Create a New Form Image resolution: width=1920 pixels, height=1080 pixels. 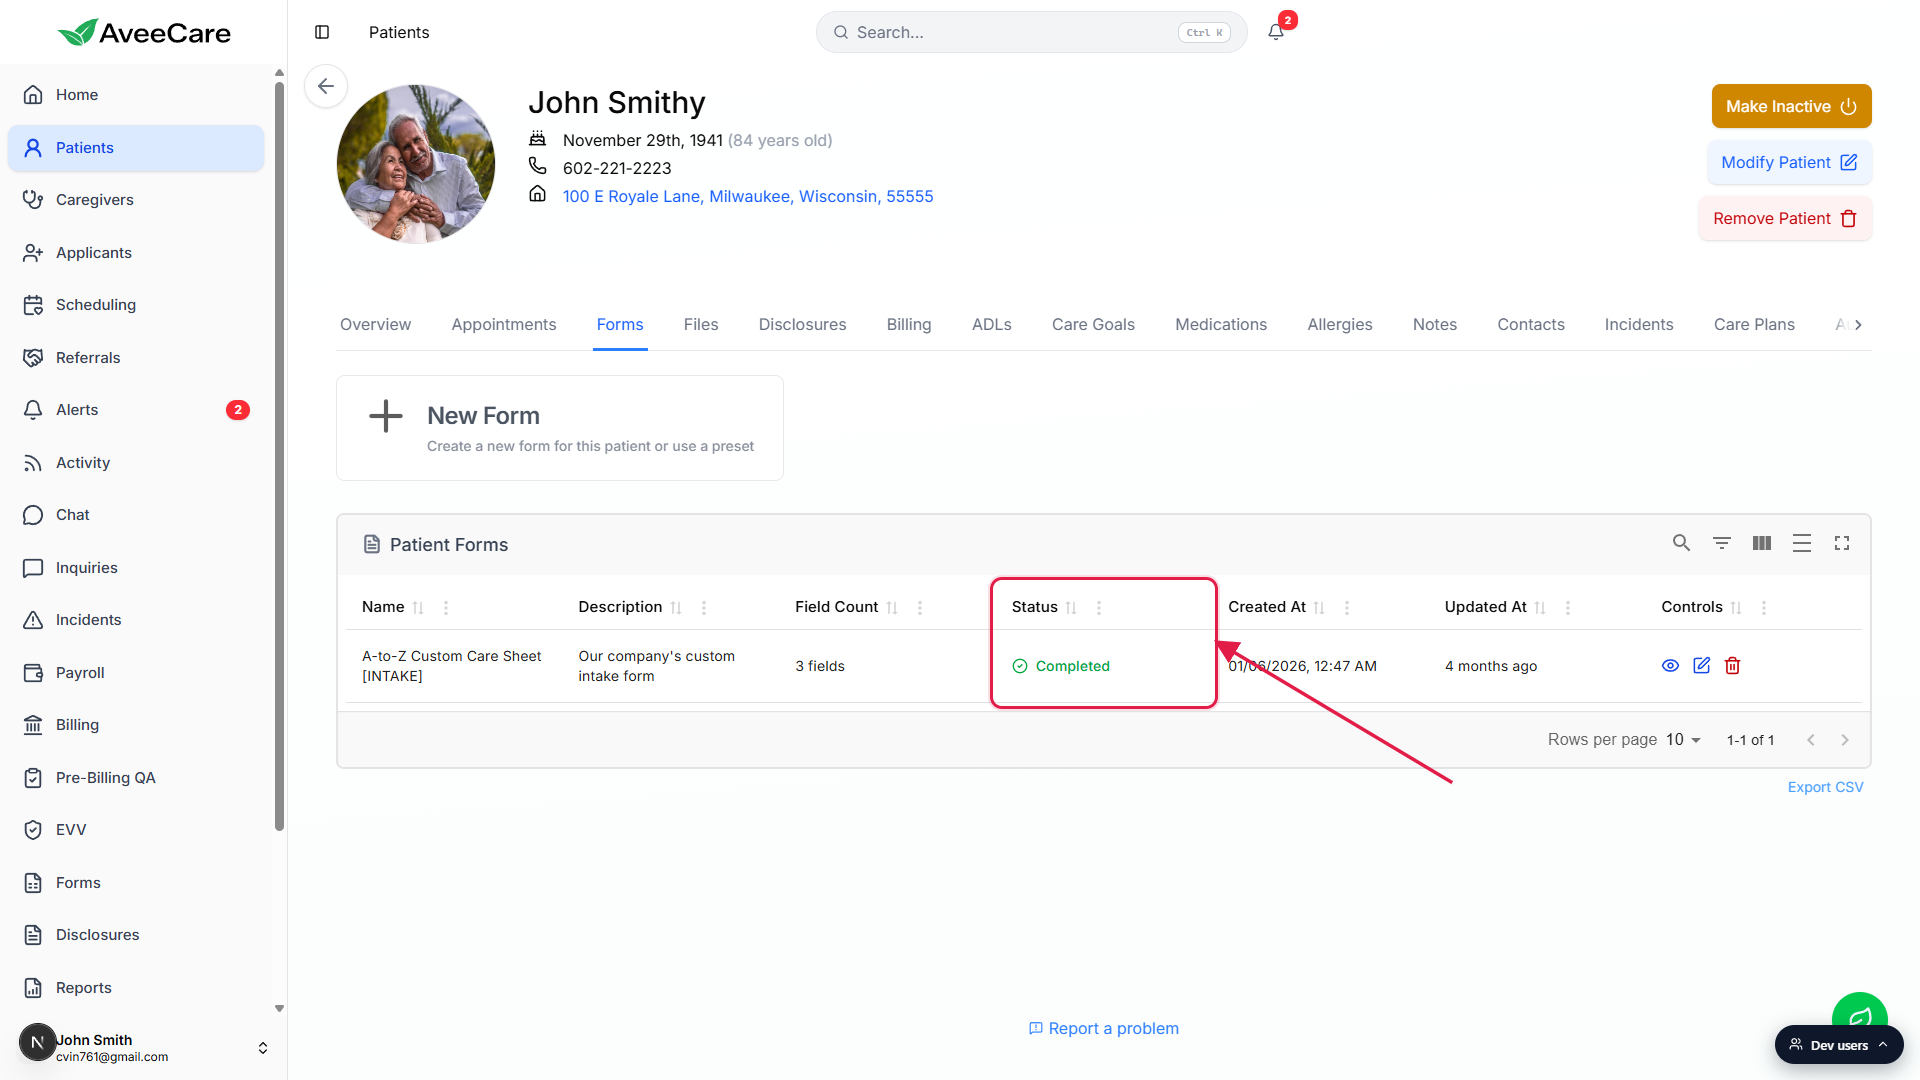click(x=560, y=428)
